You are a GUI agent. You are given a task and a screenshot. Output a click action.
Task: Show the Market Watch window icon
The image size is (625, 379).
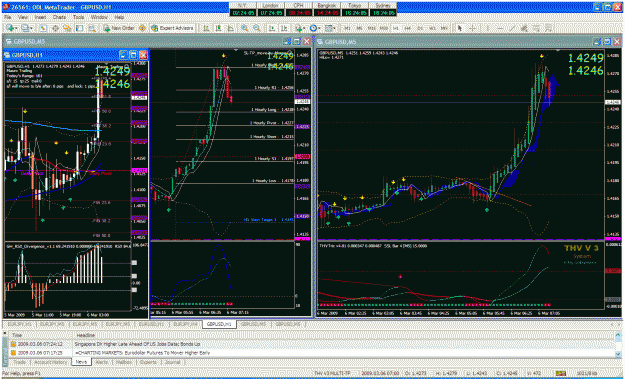click(43, 28)
